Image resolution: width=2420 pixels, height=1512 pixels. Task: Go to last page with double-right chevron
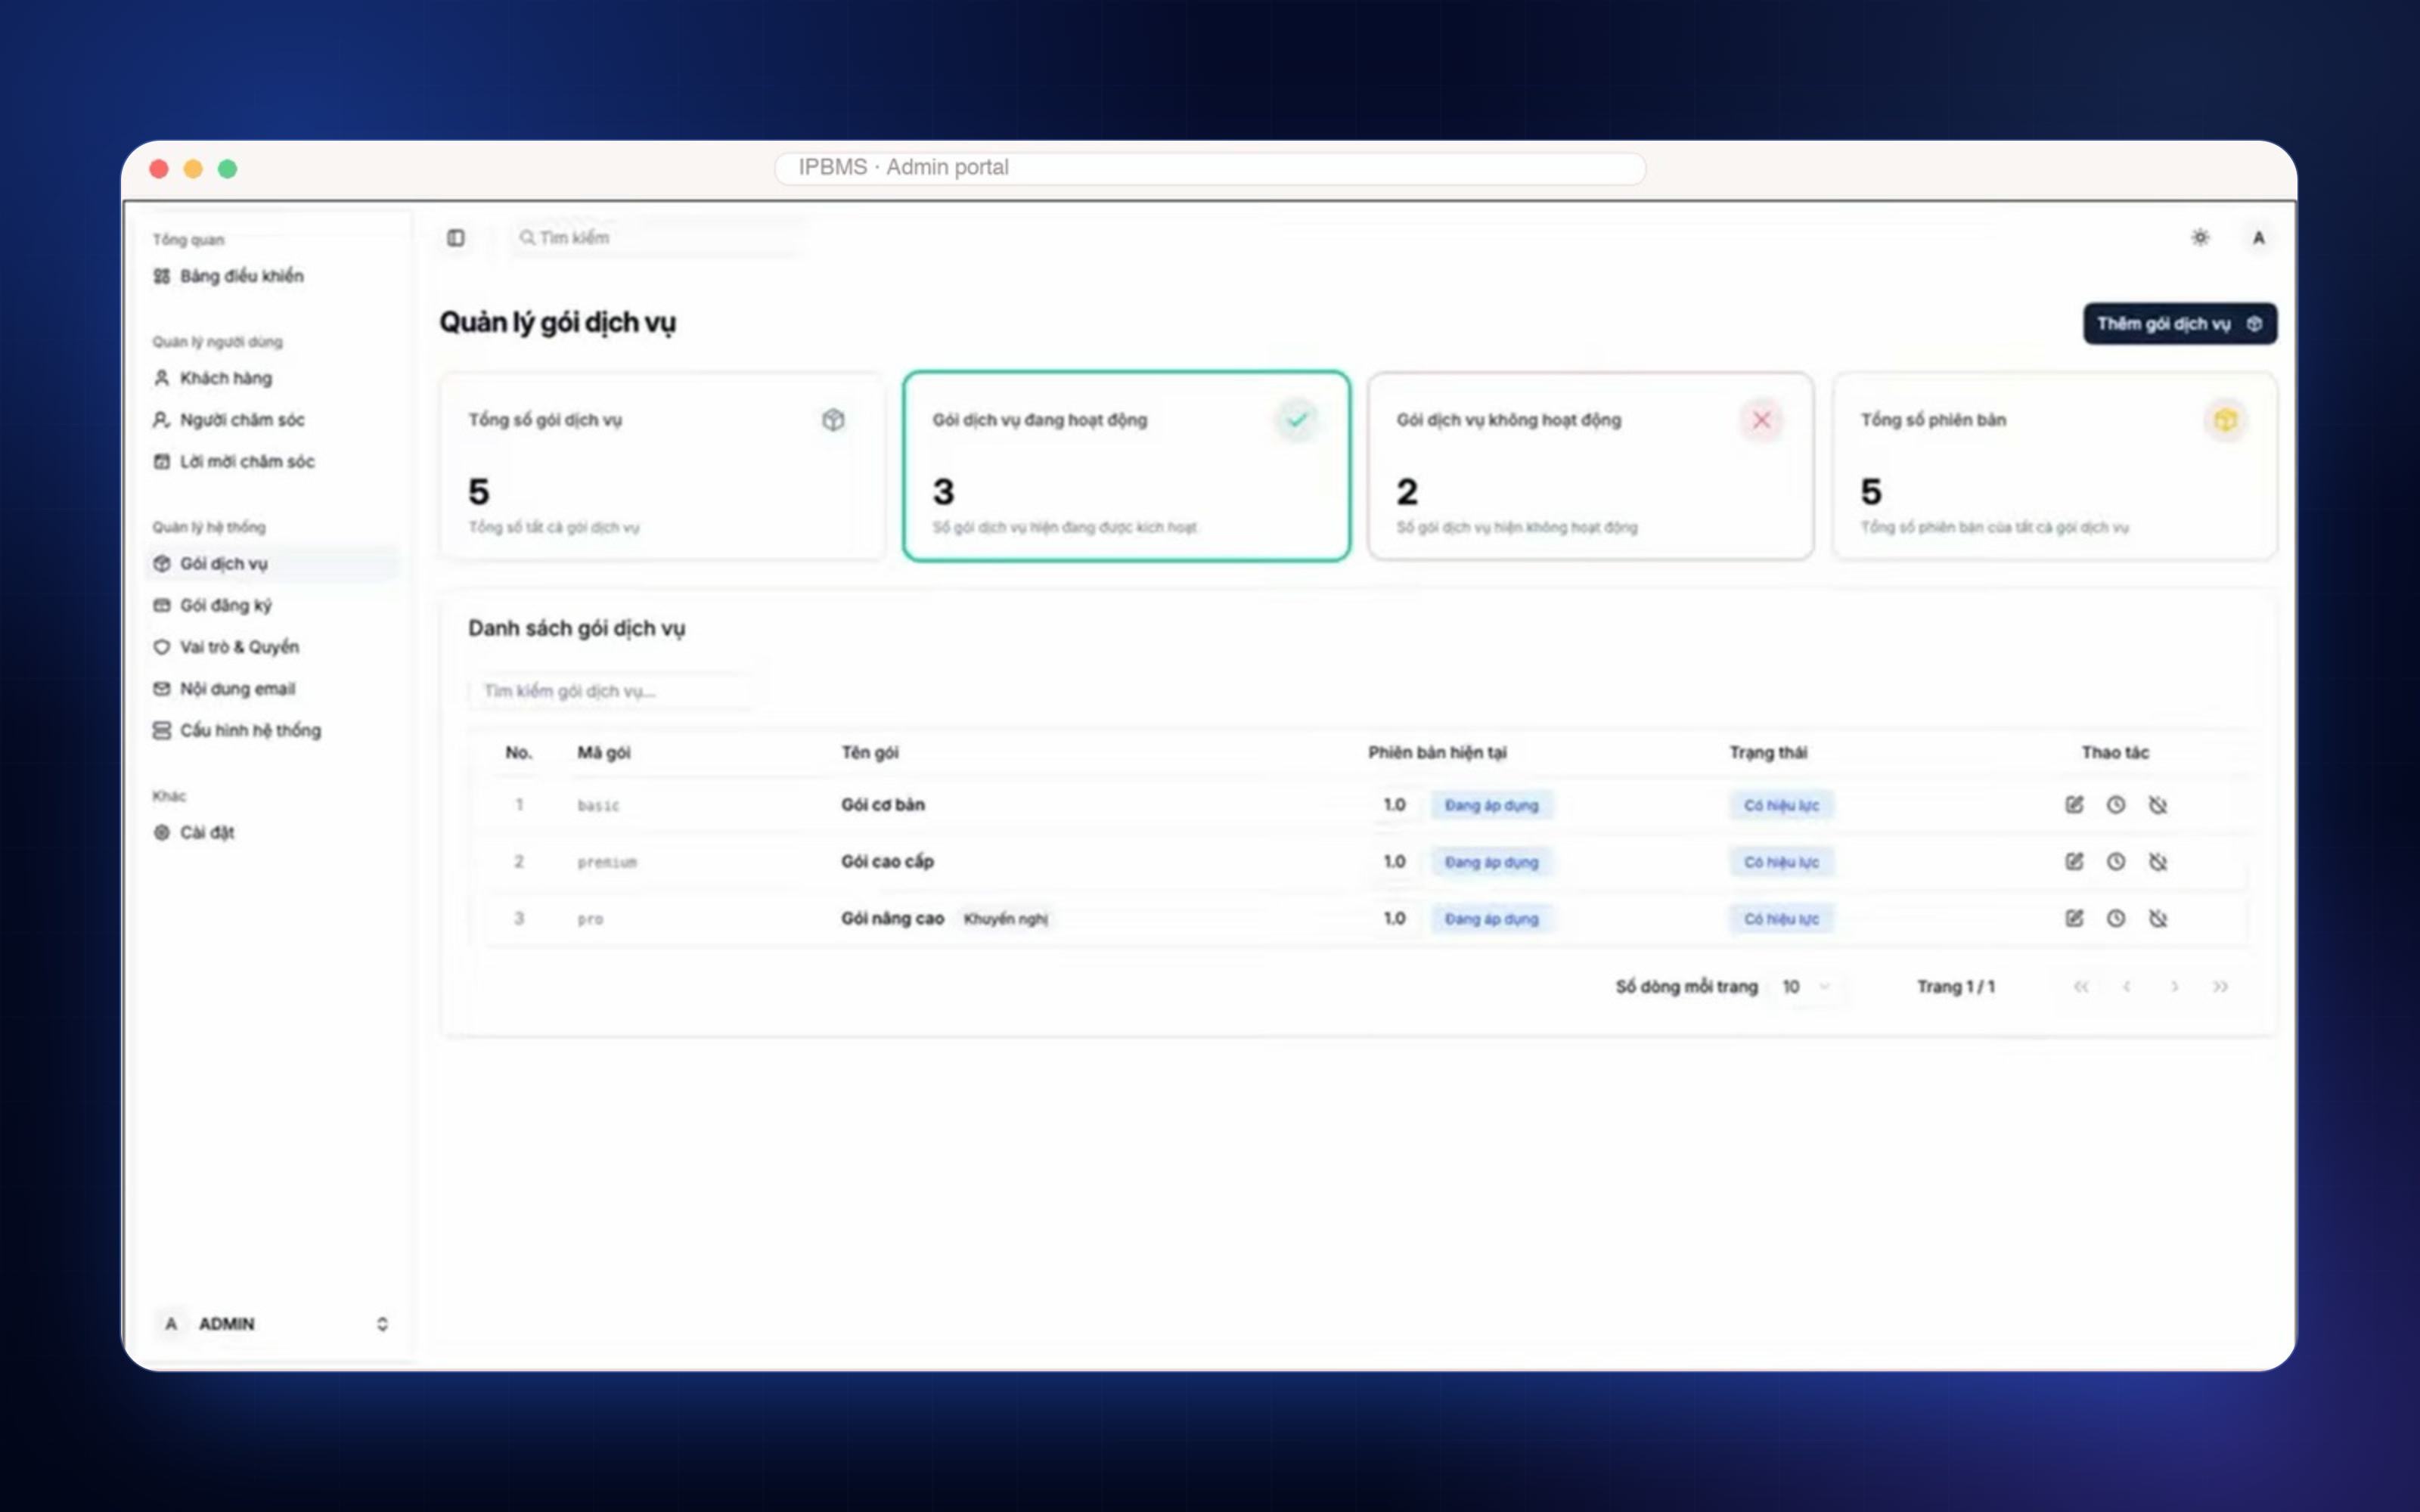2220,987
